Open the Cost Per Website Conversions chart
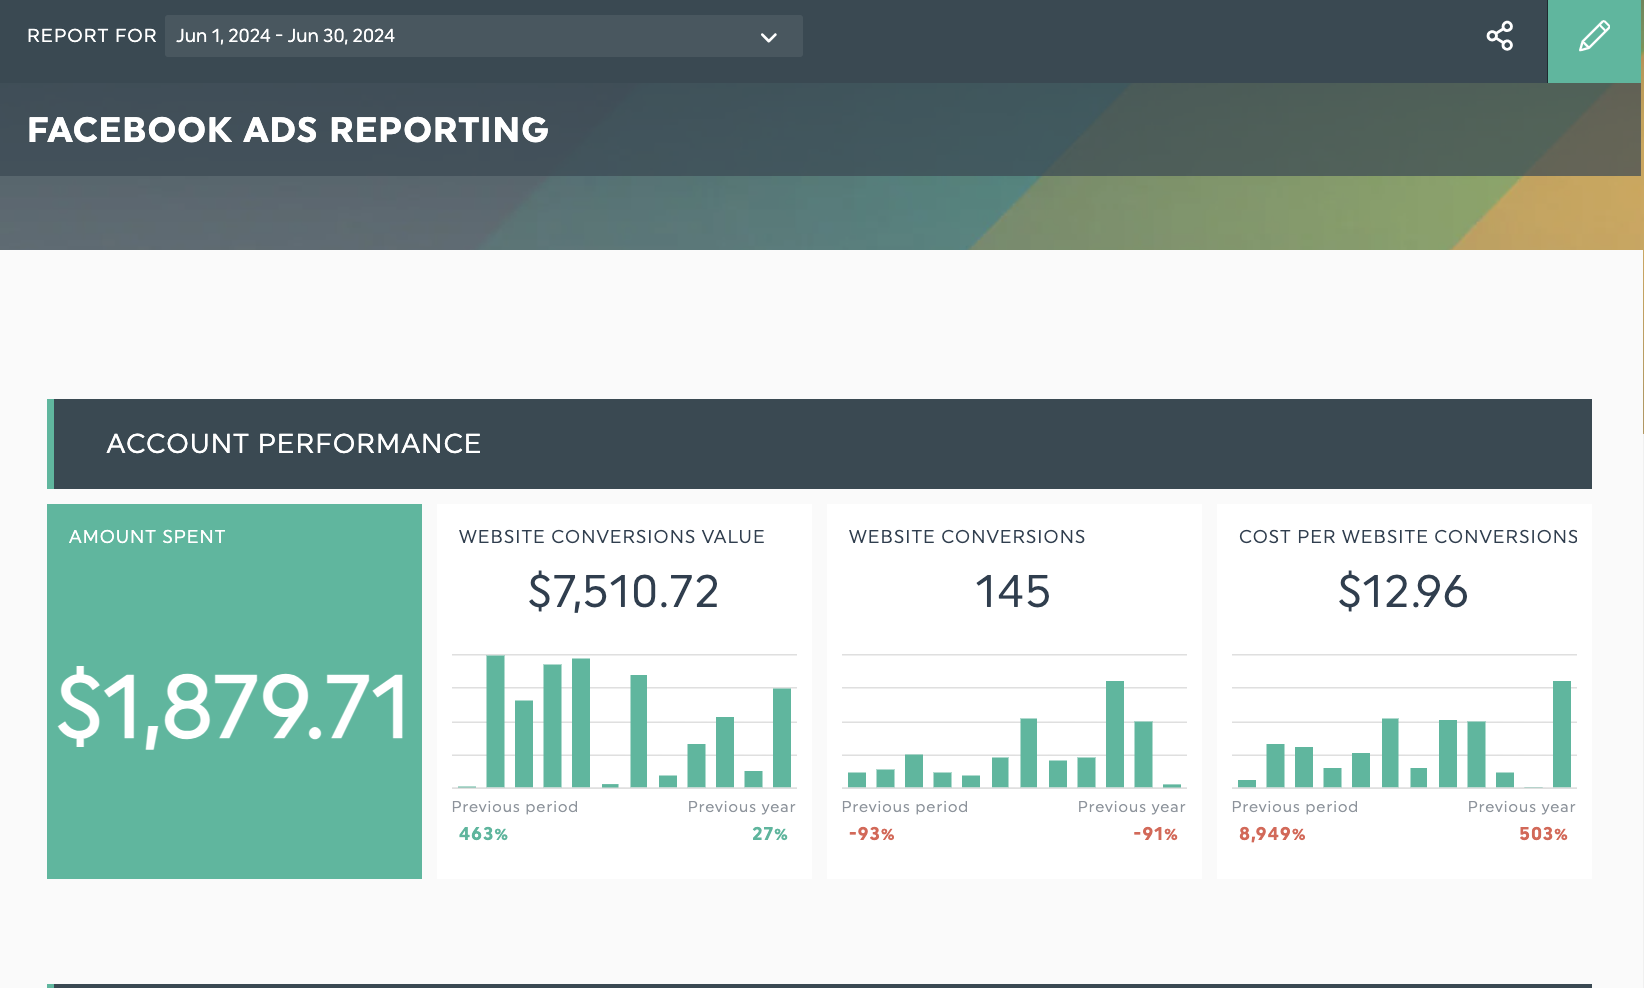 coord(1403,721)
